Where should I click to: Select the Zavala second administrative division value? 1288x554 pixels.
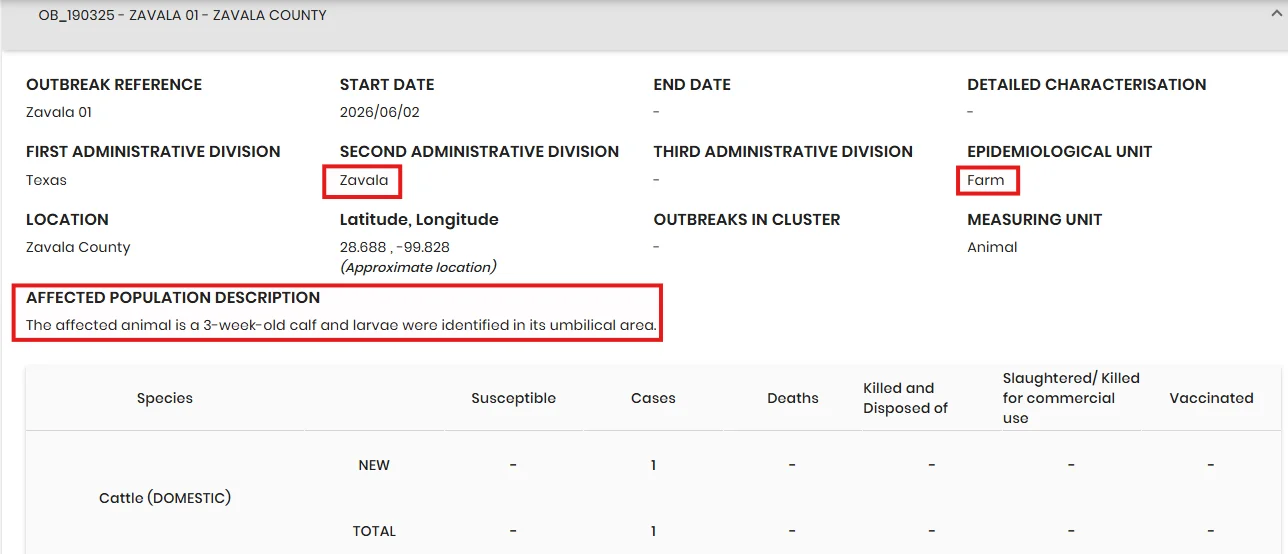pos(364,180)
